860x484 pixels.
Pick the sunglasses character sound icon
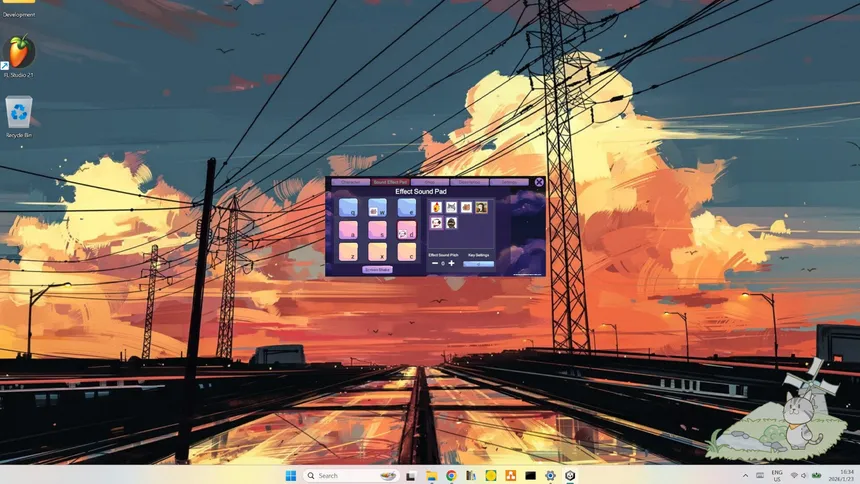point(451,223)
